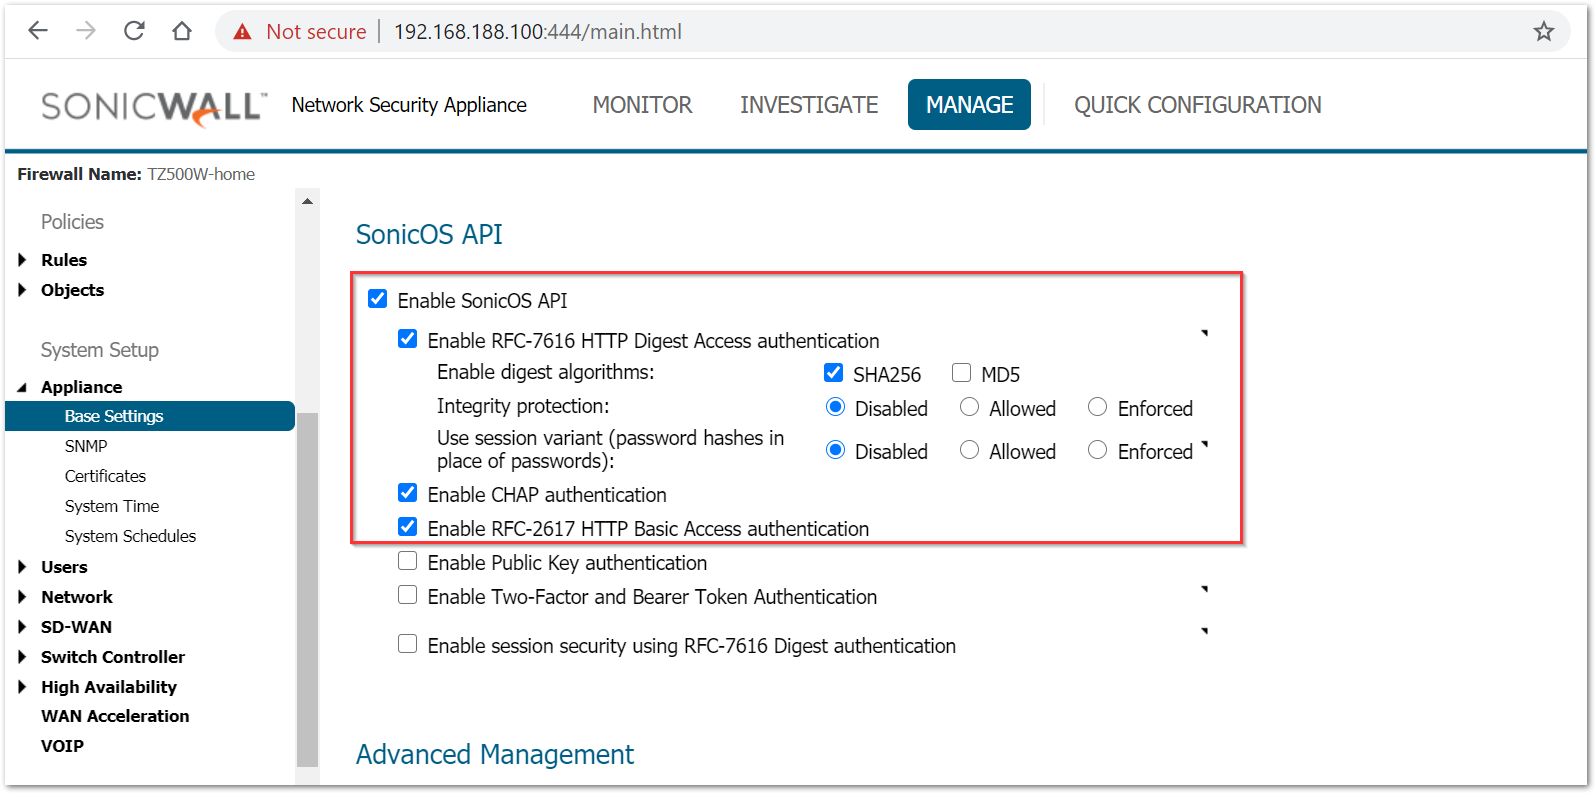This screenshot has height=794, width=1596.
Task: Click the info marker beside session variant Enforced
Action: (x=1204, y=443)
